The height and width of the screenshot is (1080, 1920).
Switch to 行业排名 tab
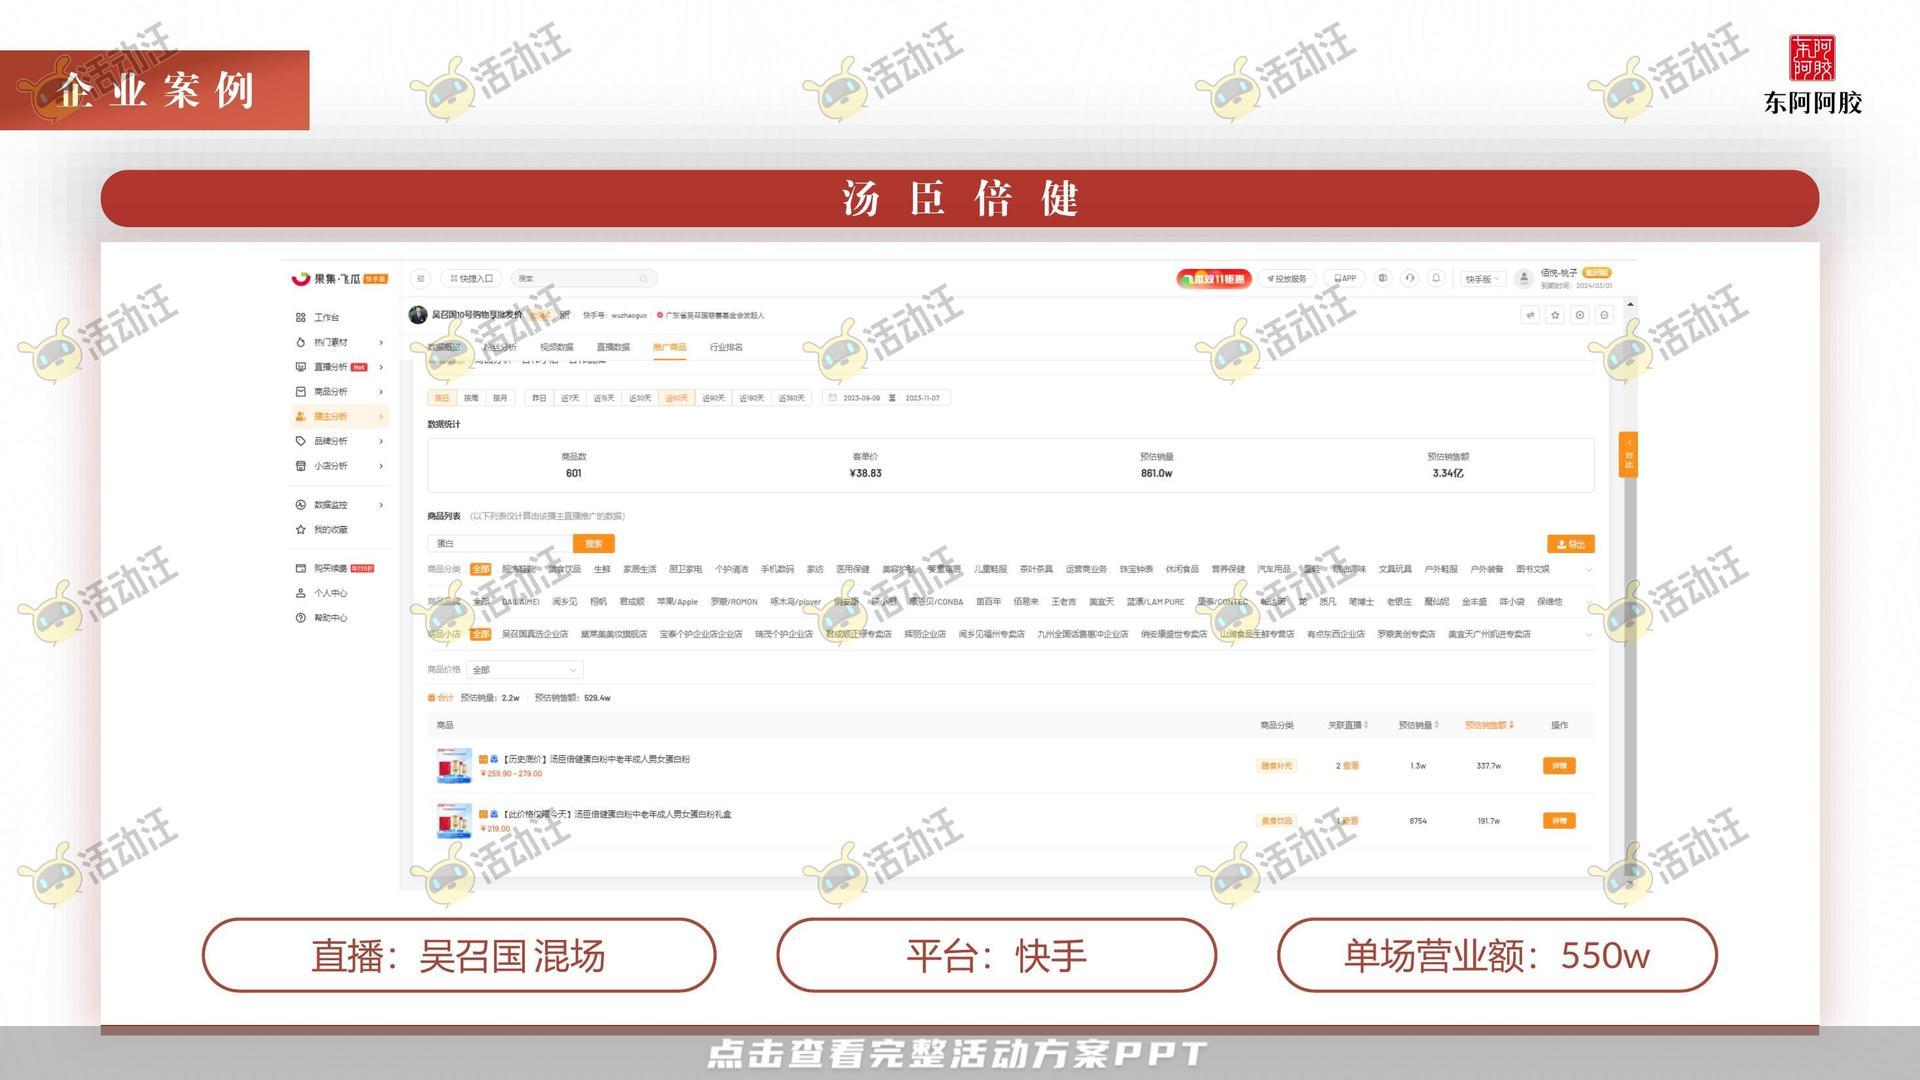pos(726,347)
